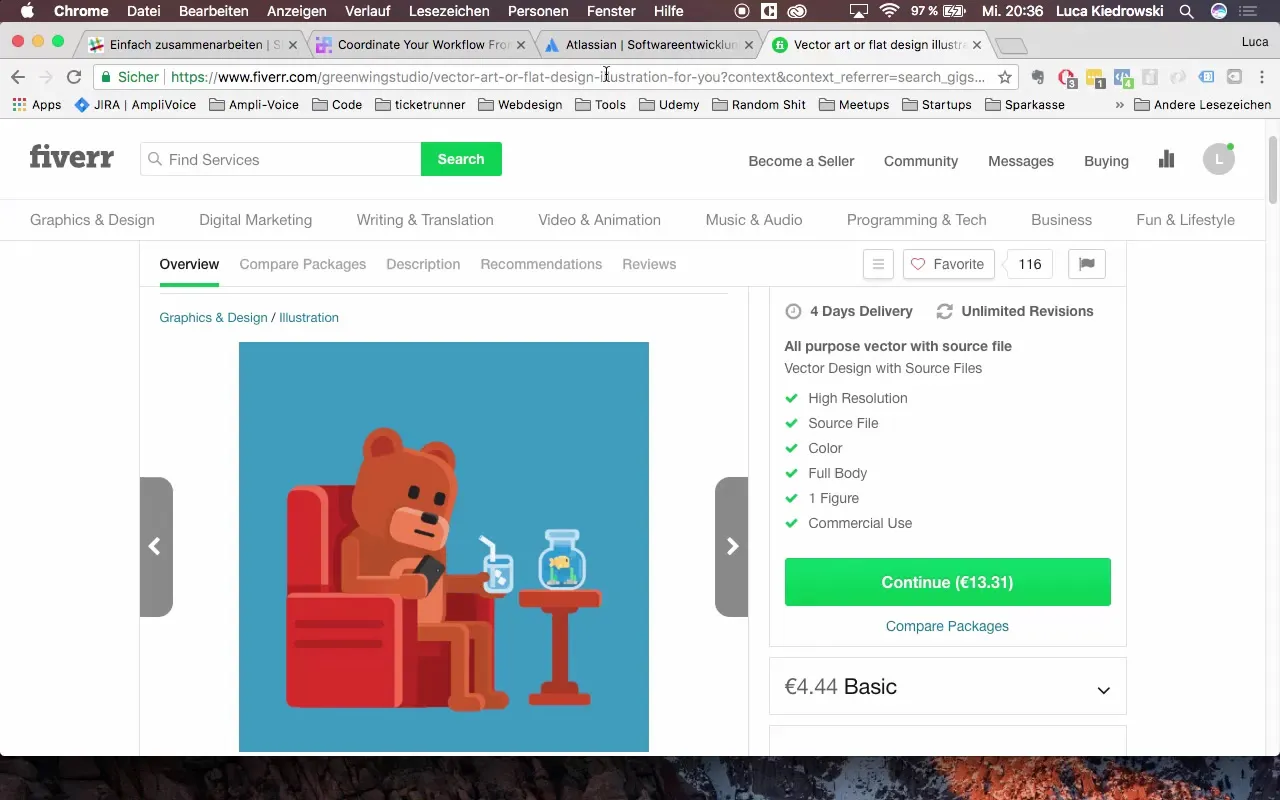The height and width of the screenshot is (800, 1280).
Task: Open the user profile avatar menu
Action: click(x=1218, y=159)
